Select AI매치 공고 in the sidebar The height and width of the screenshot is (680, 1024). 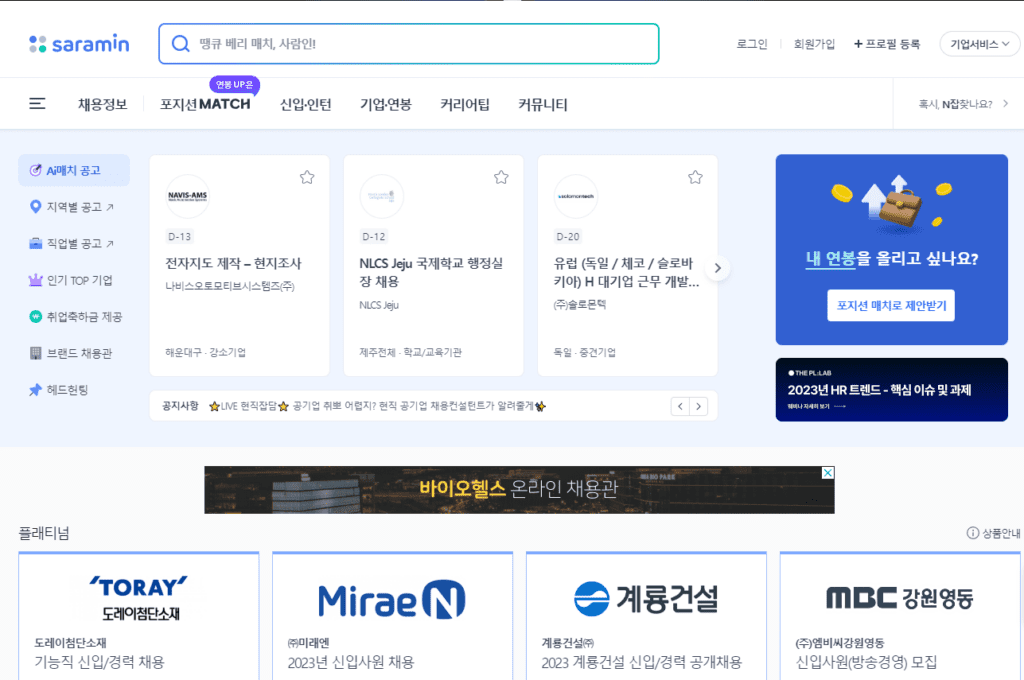[74, 170]
